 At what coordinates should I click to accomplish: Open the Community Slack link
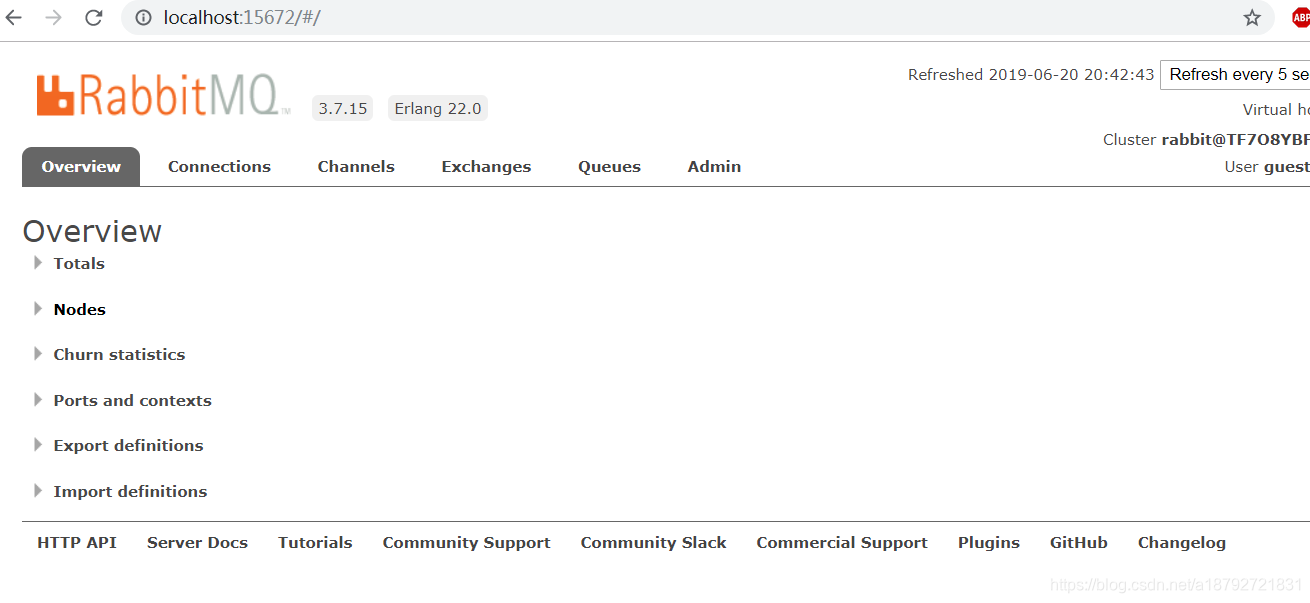pyautogui.click(x=653, y=542)
